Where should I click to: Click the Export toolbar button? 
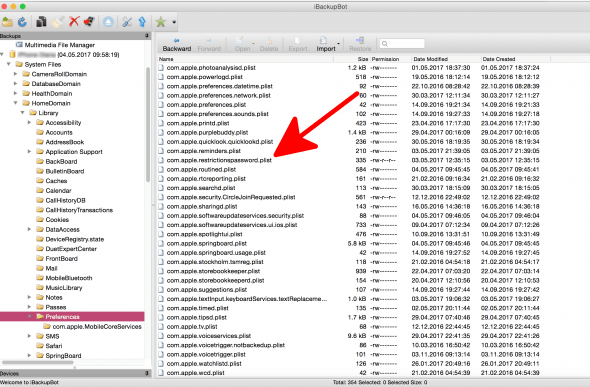point(298,45)
